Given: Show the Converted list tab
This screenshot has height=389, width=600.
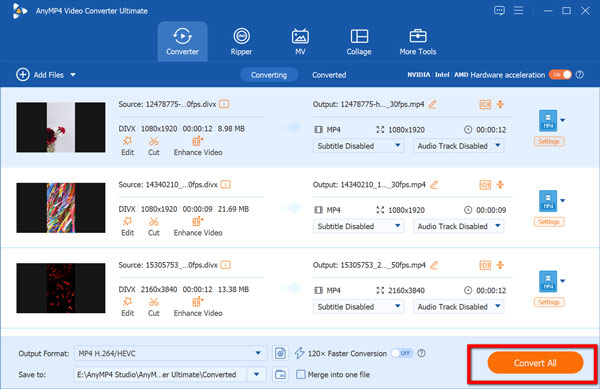Looking at the screenshot, I should click(x=329, y=75).
